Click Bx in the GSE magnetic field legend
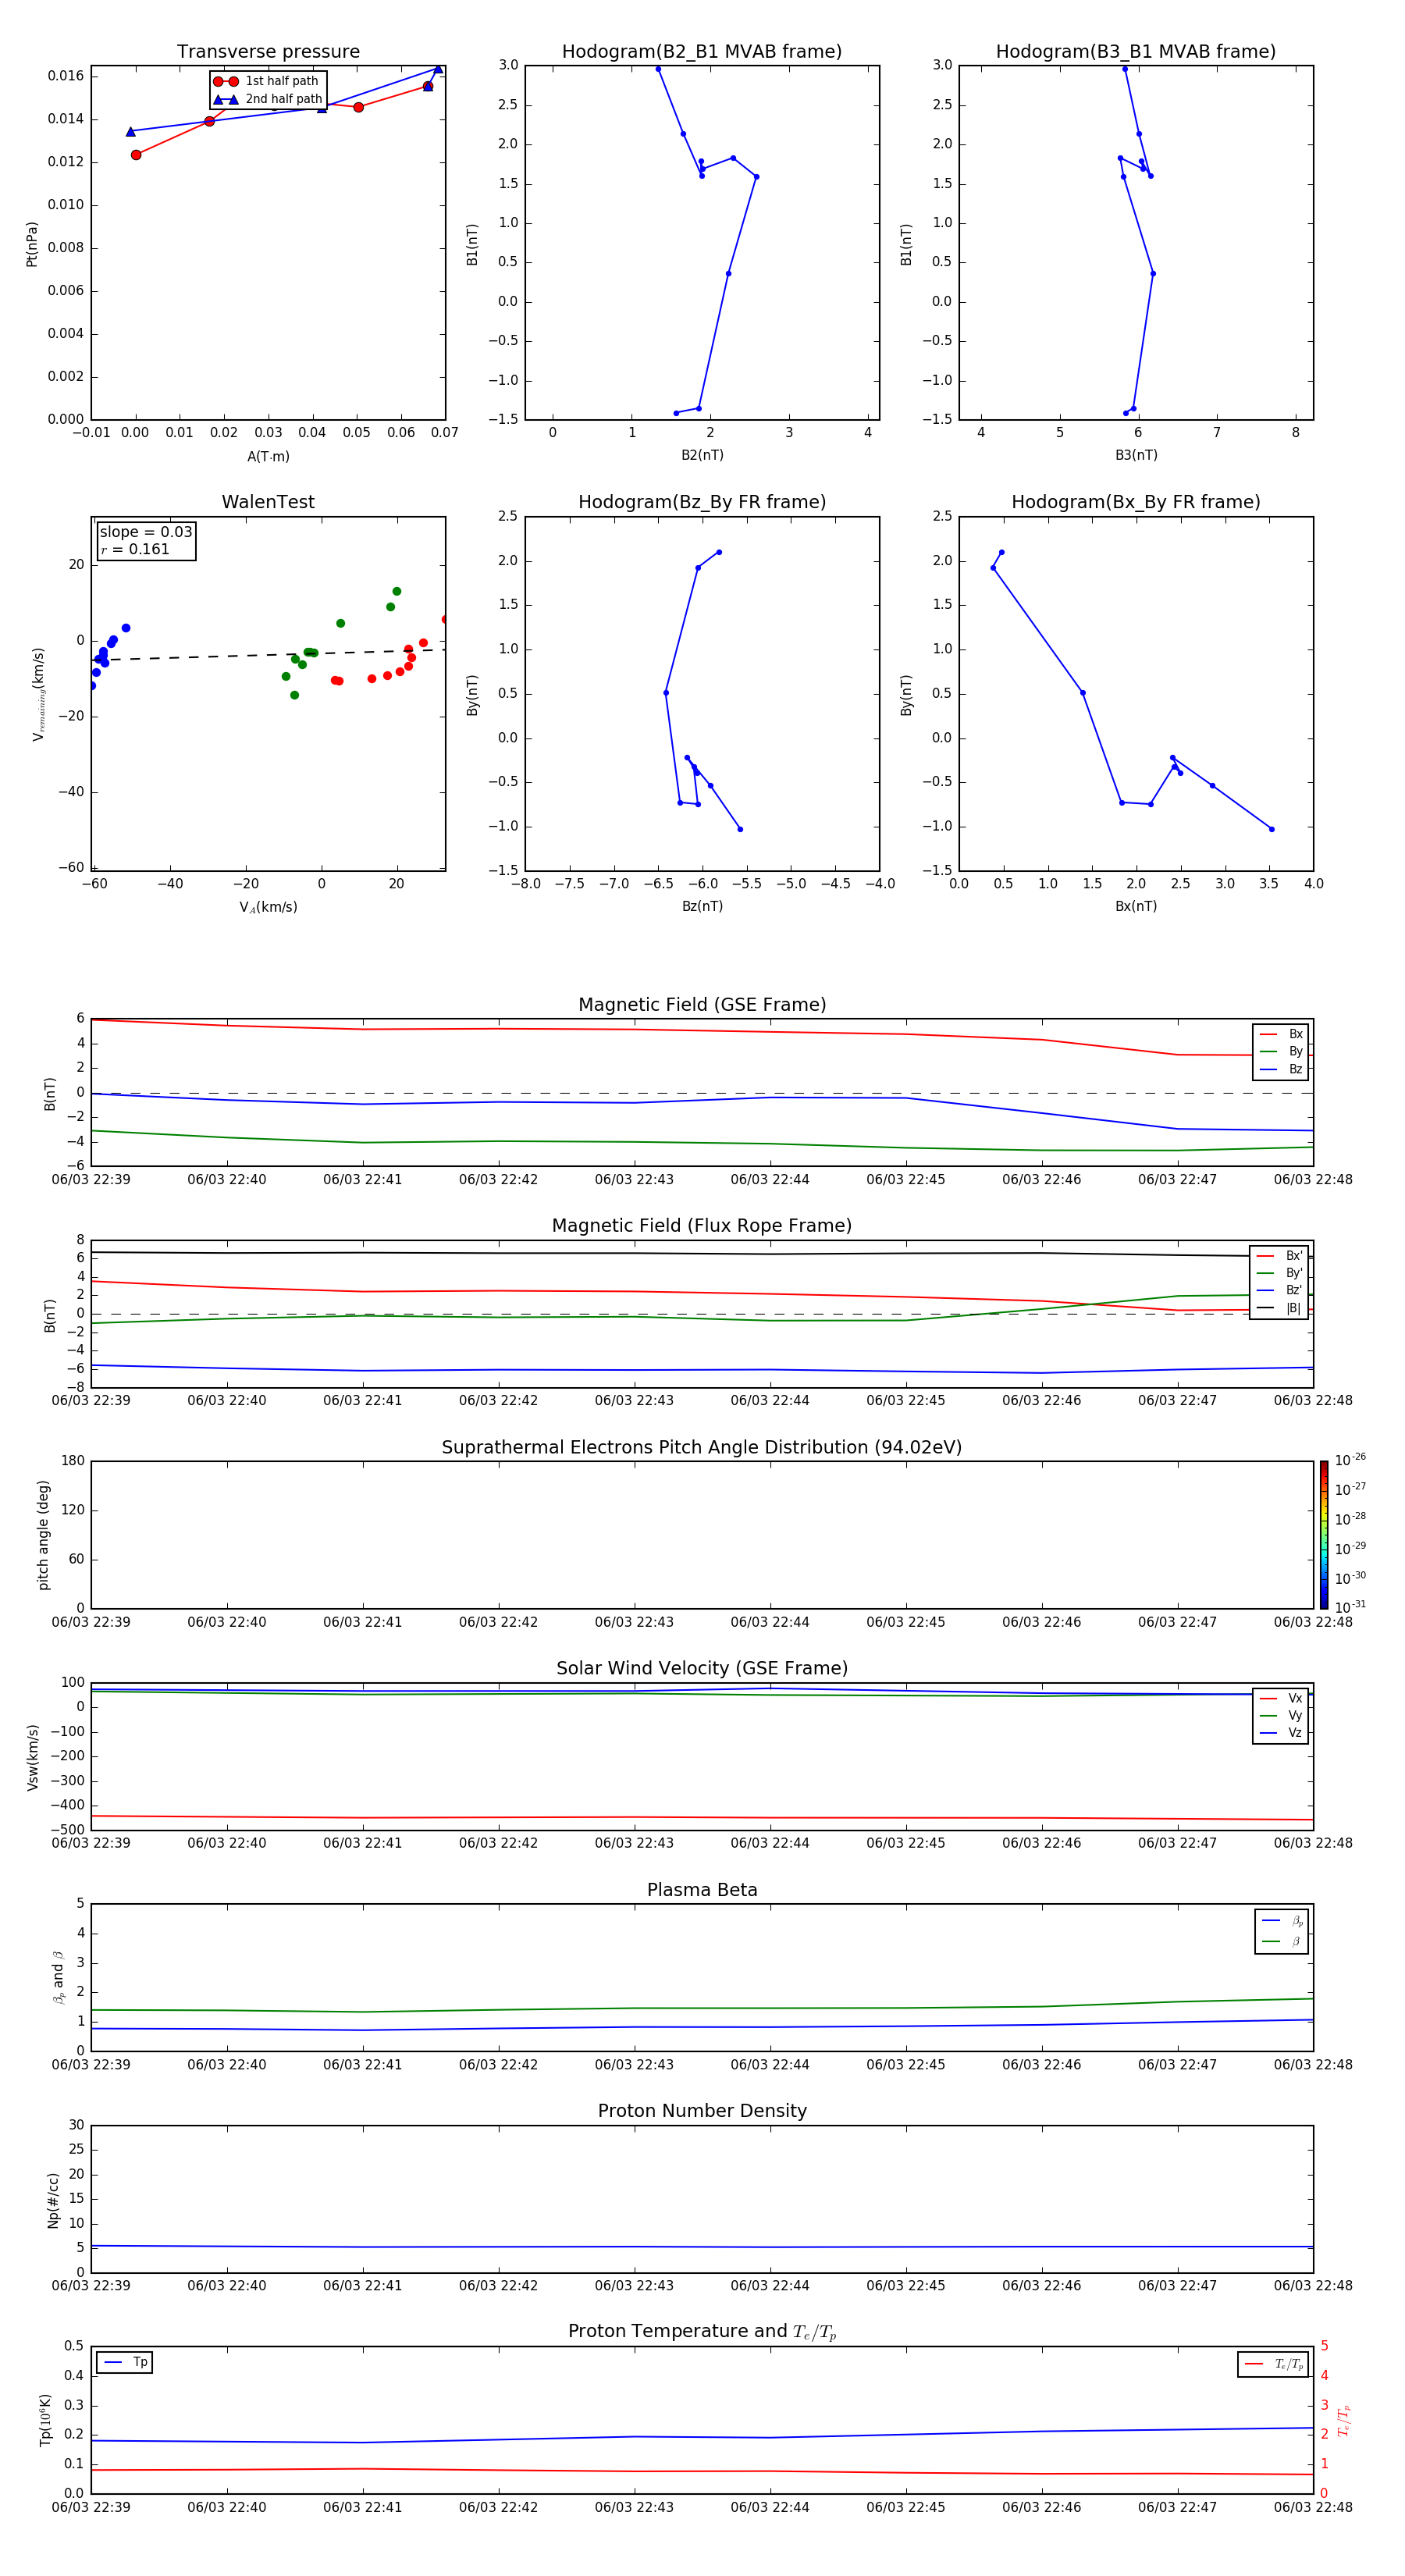The height and width of the screenshot is (2576, 1405). coord(1281,1034)
